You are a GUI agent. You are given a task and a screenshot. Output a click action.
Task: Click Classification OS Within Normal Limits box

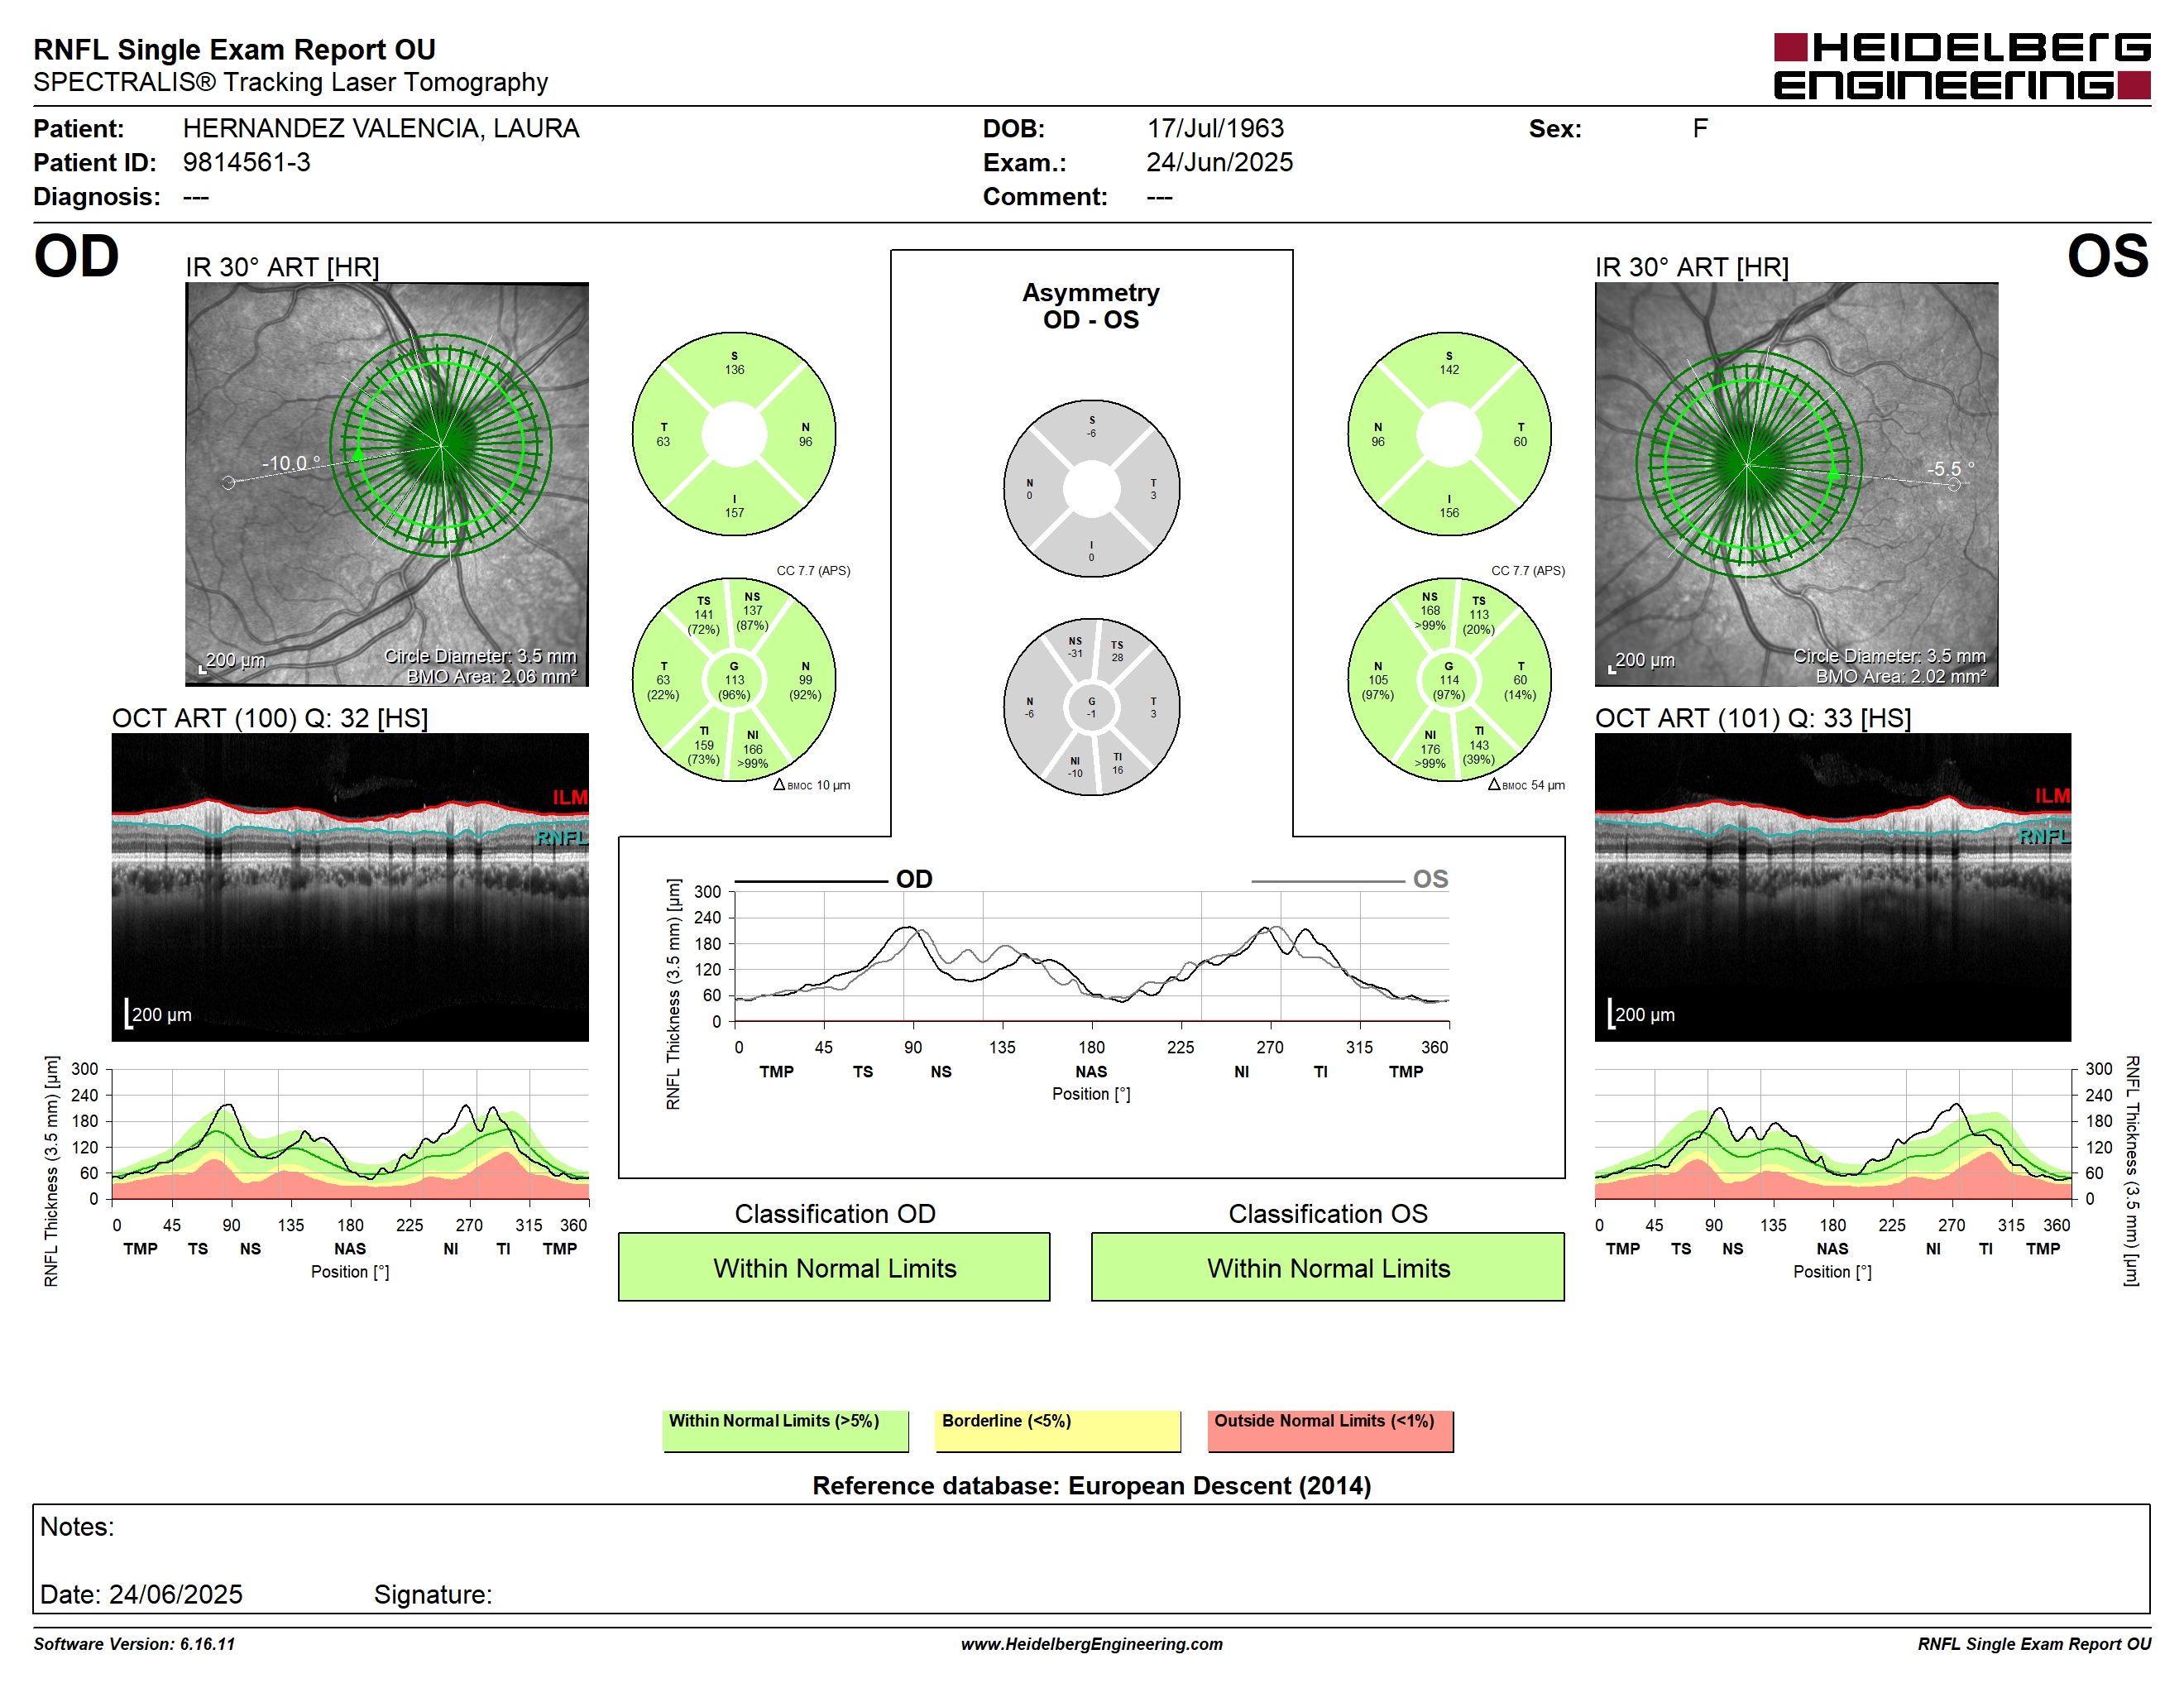click(x=1327, y=1267)
